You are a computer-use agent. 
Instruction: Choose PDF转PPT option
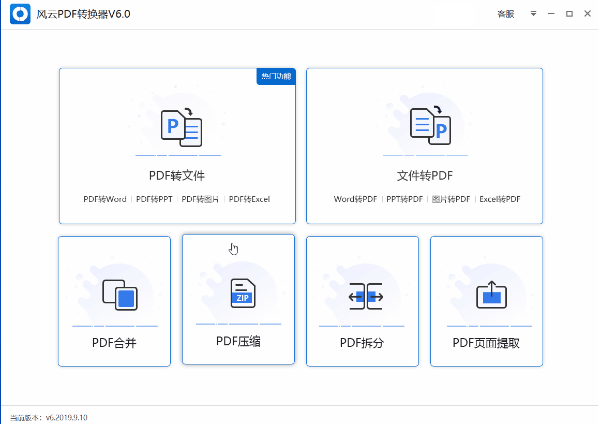coord(154,199)
